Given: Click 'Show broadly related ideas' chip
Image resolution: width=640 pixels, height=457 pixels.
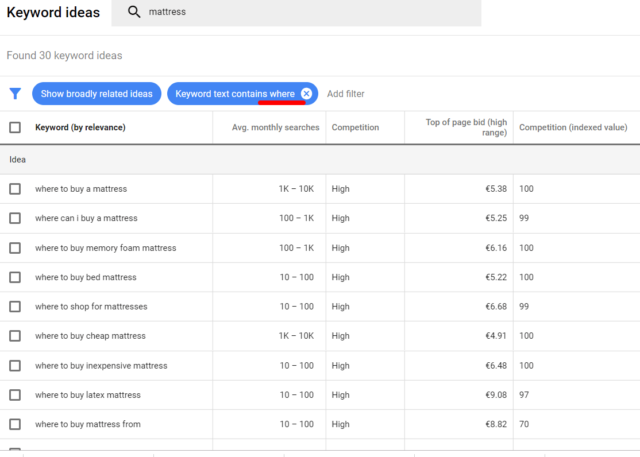Looking at the screenshot, I should 97,94.
